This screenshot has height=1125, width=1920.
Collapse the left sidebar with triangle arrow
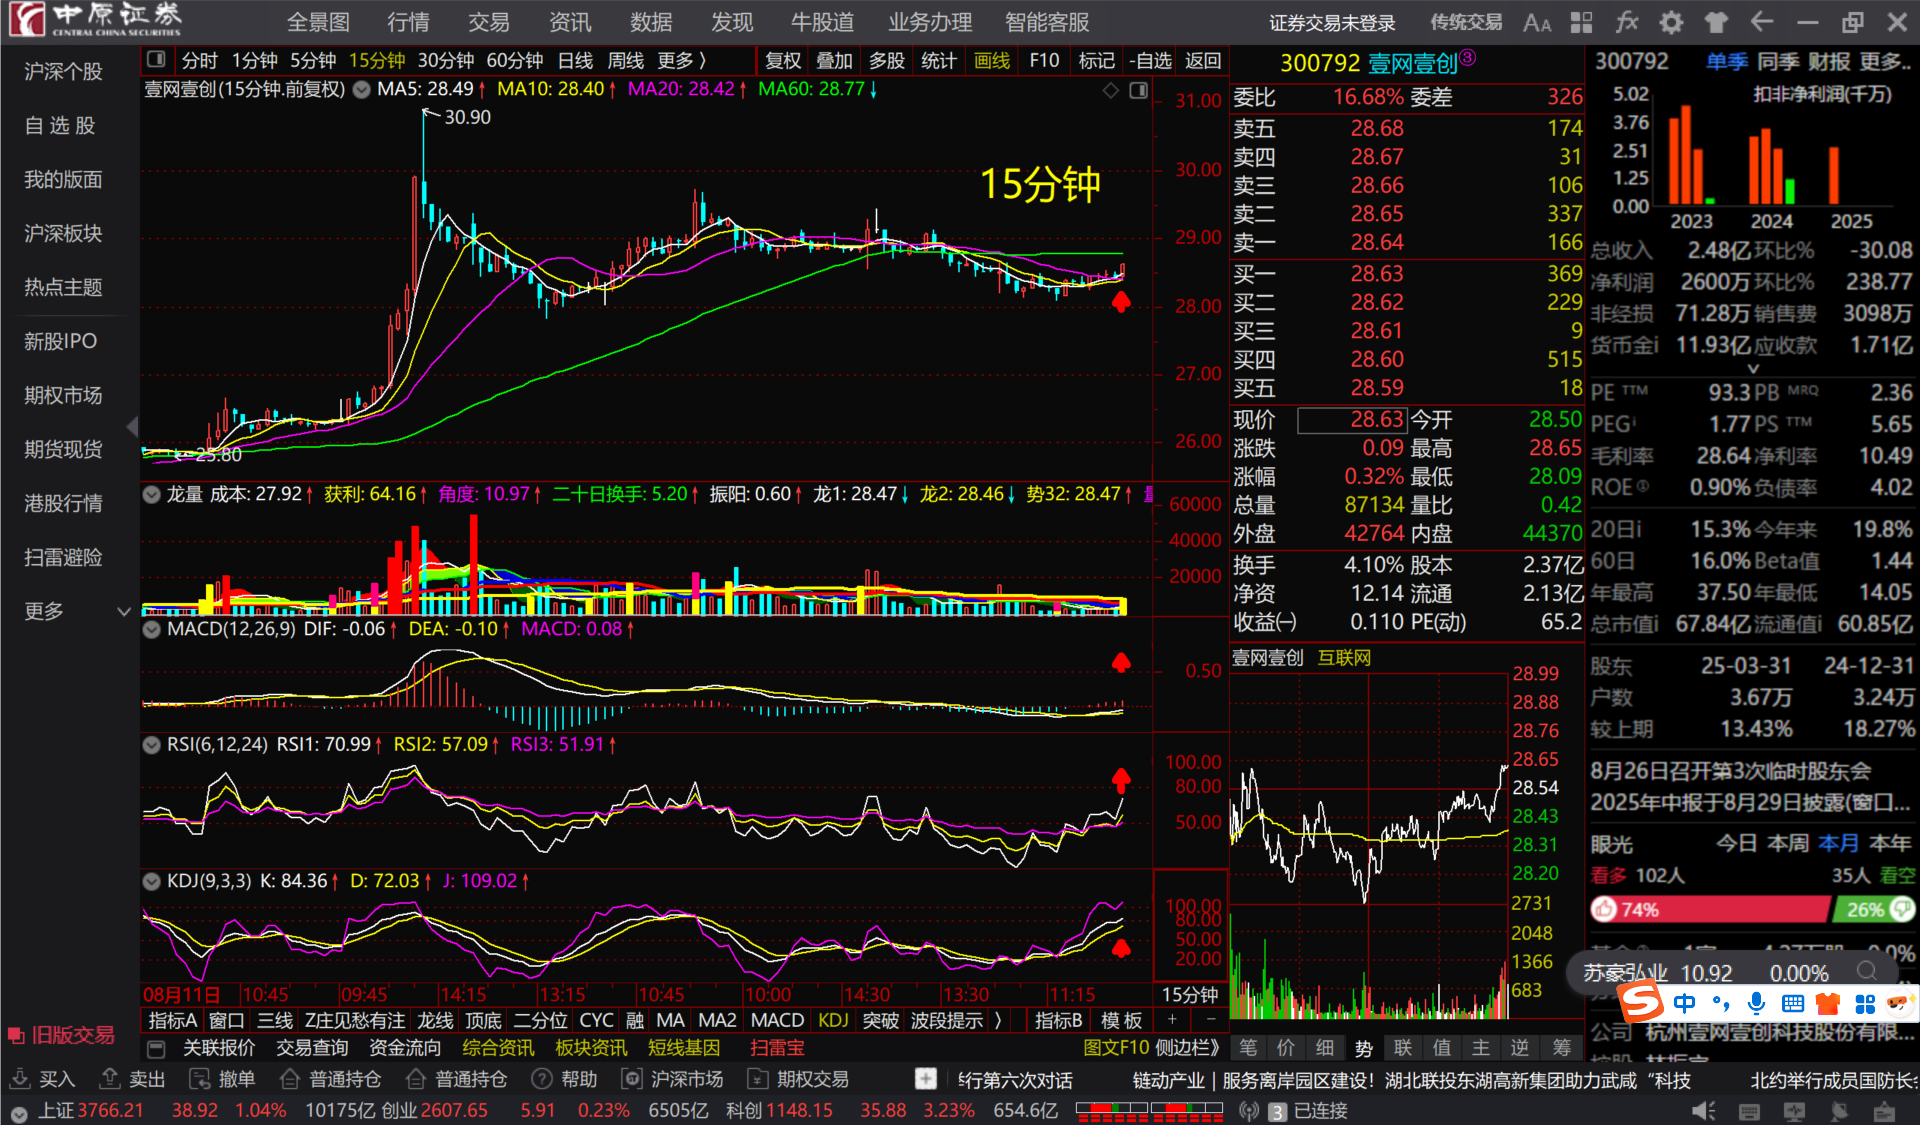(133, 427)
